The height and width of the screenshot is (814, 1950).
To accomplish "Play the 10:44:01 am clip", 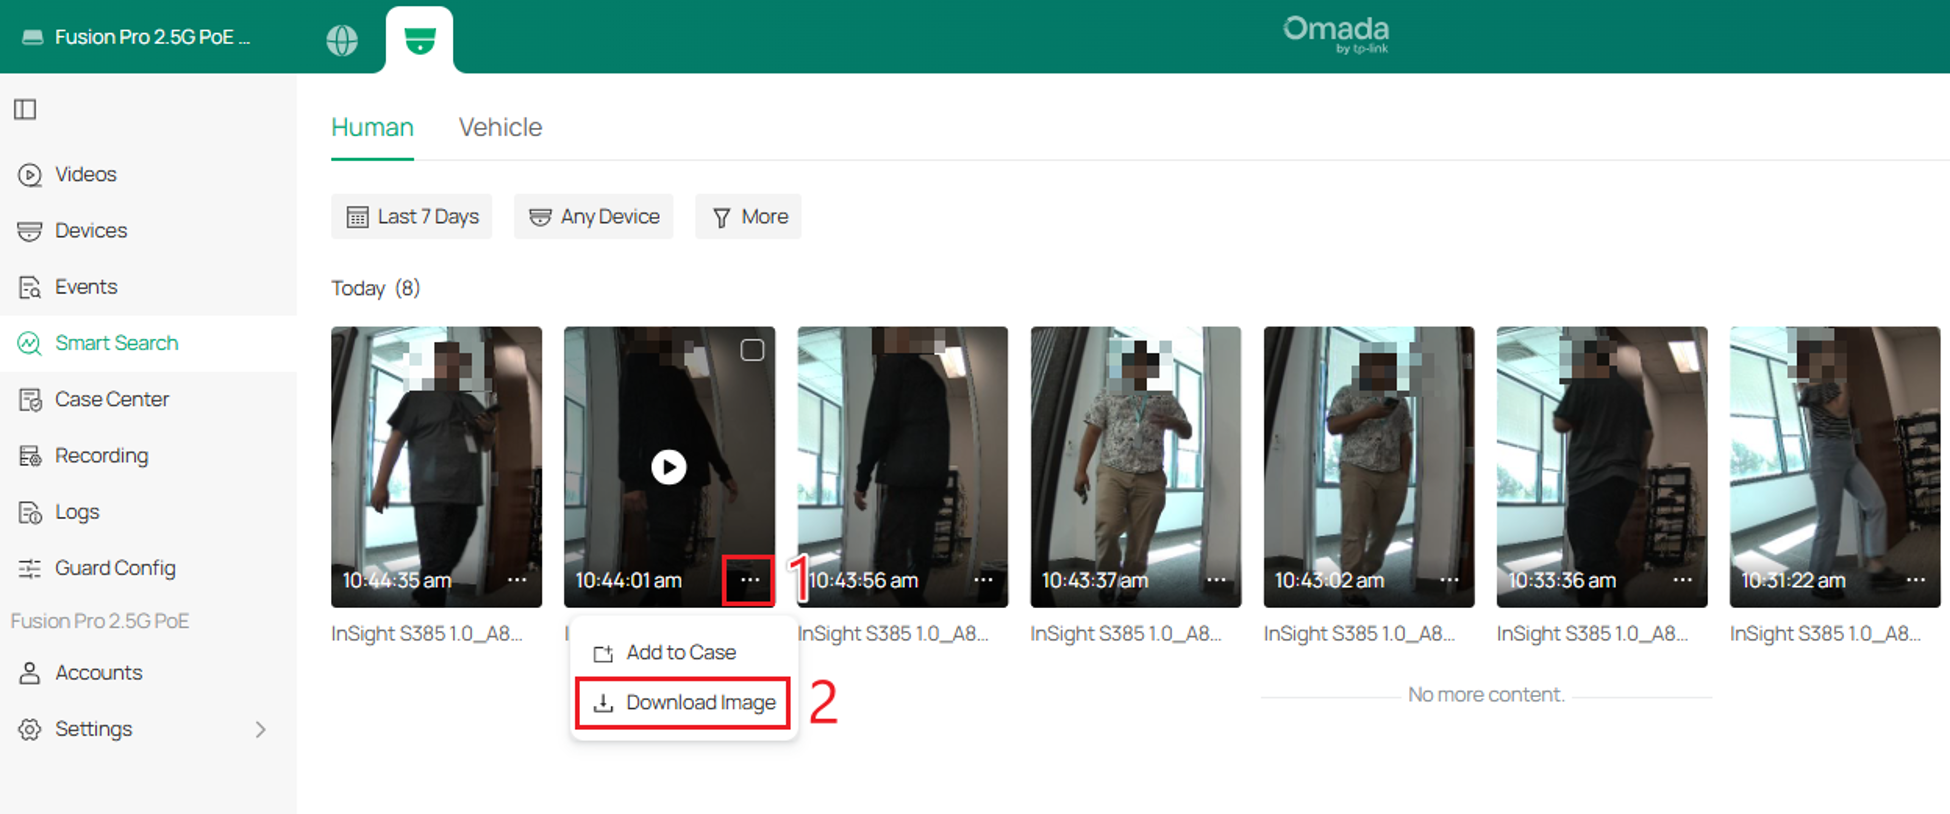I will (x=669, y=467).
